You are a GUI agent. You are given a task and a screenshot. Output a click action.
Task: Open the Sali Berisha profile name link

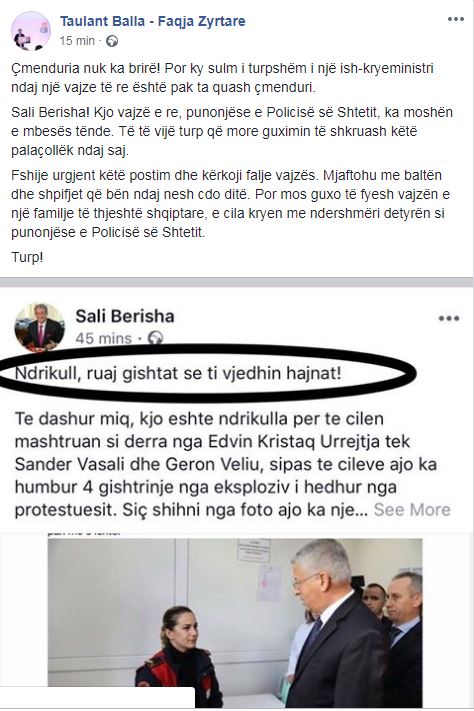click(x=125, y=316)
